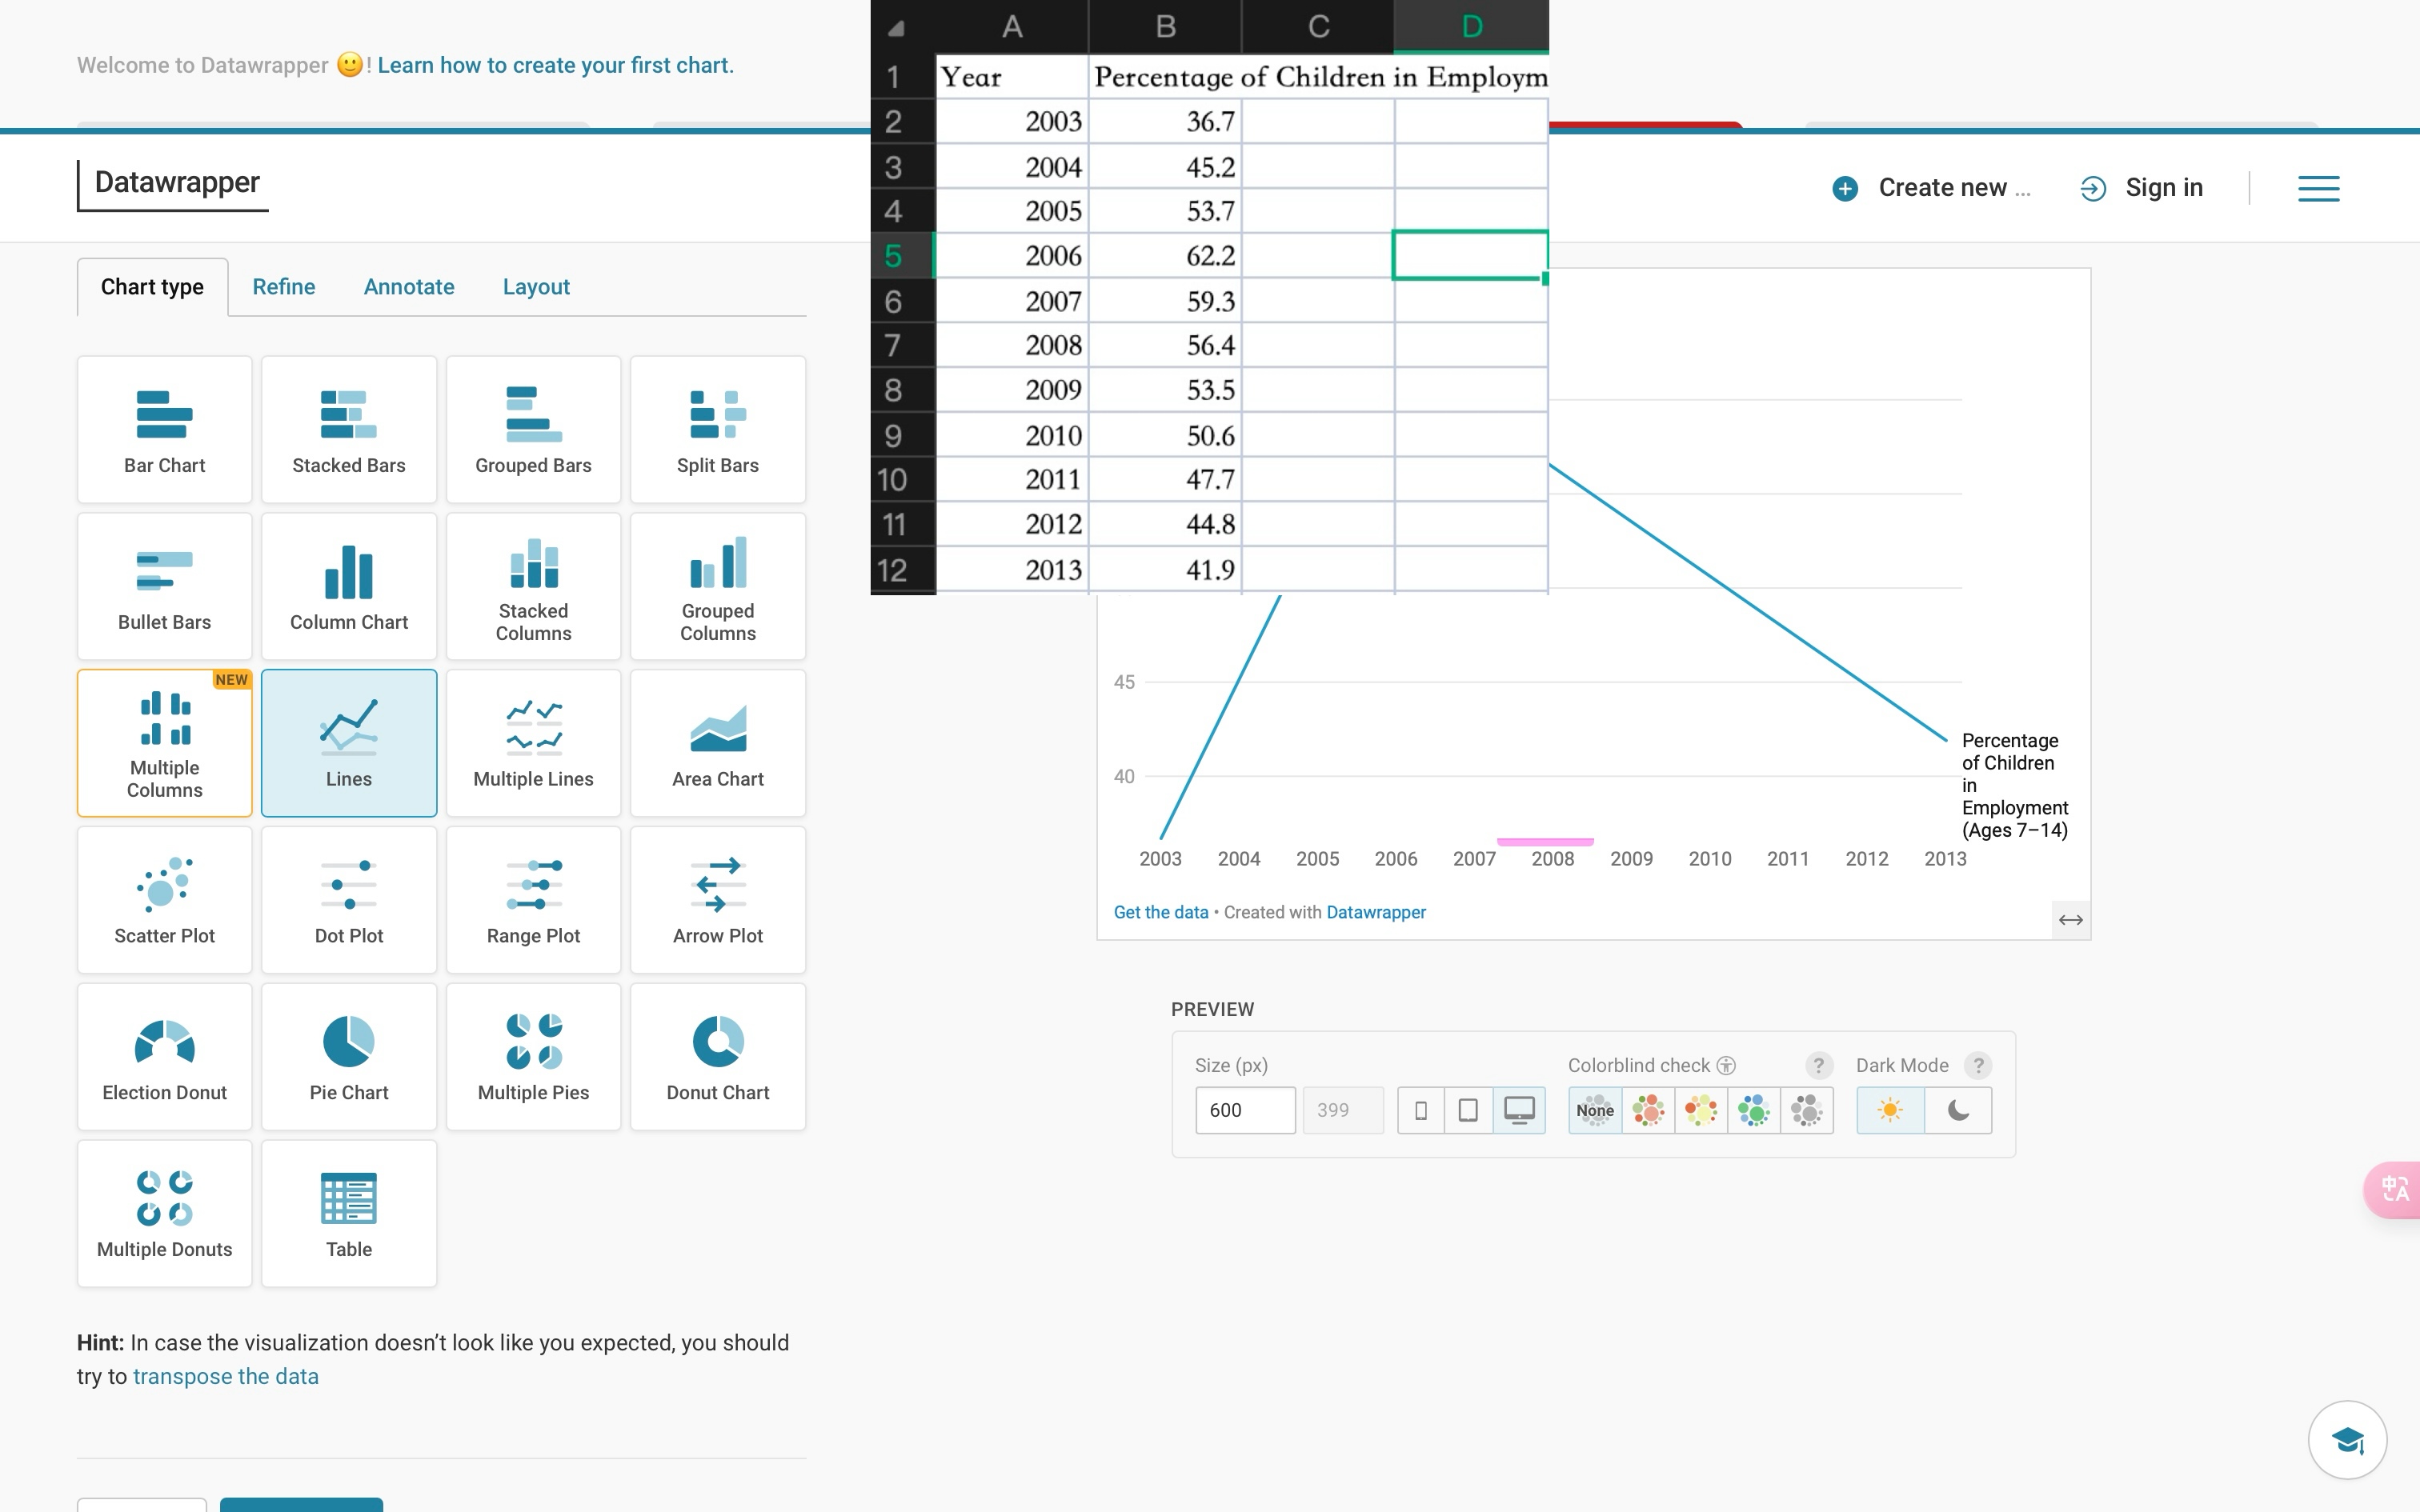Choose the Area Chart type
The height and width of the screenshot is (1512, 2420).
point(717,742)
